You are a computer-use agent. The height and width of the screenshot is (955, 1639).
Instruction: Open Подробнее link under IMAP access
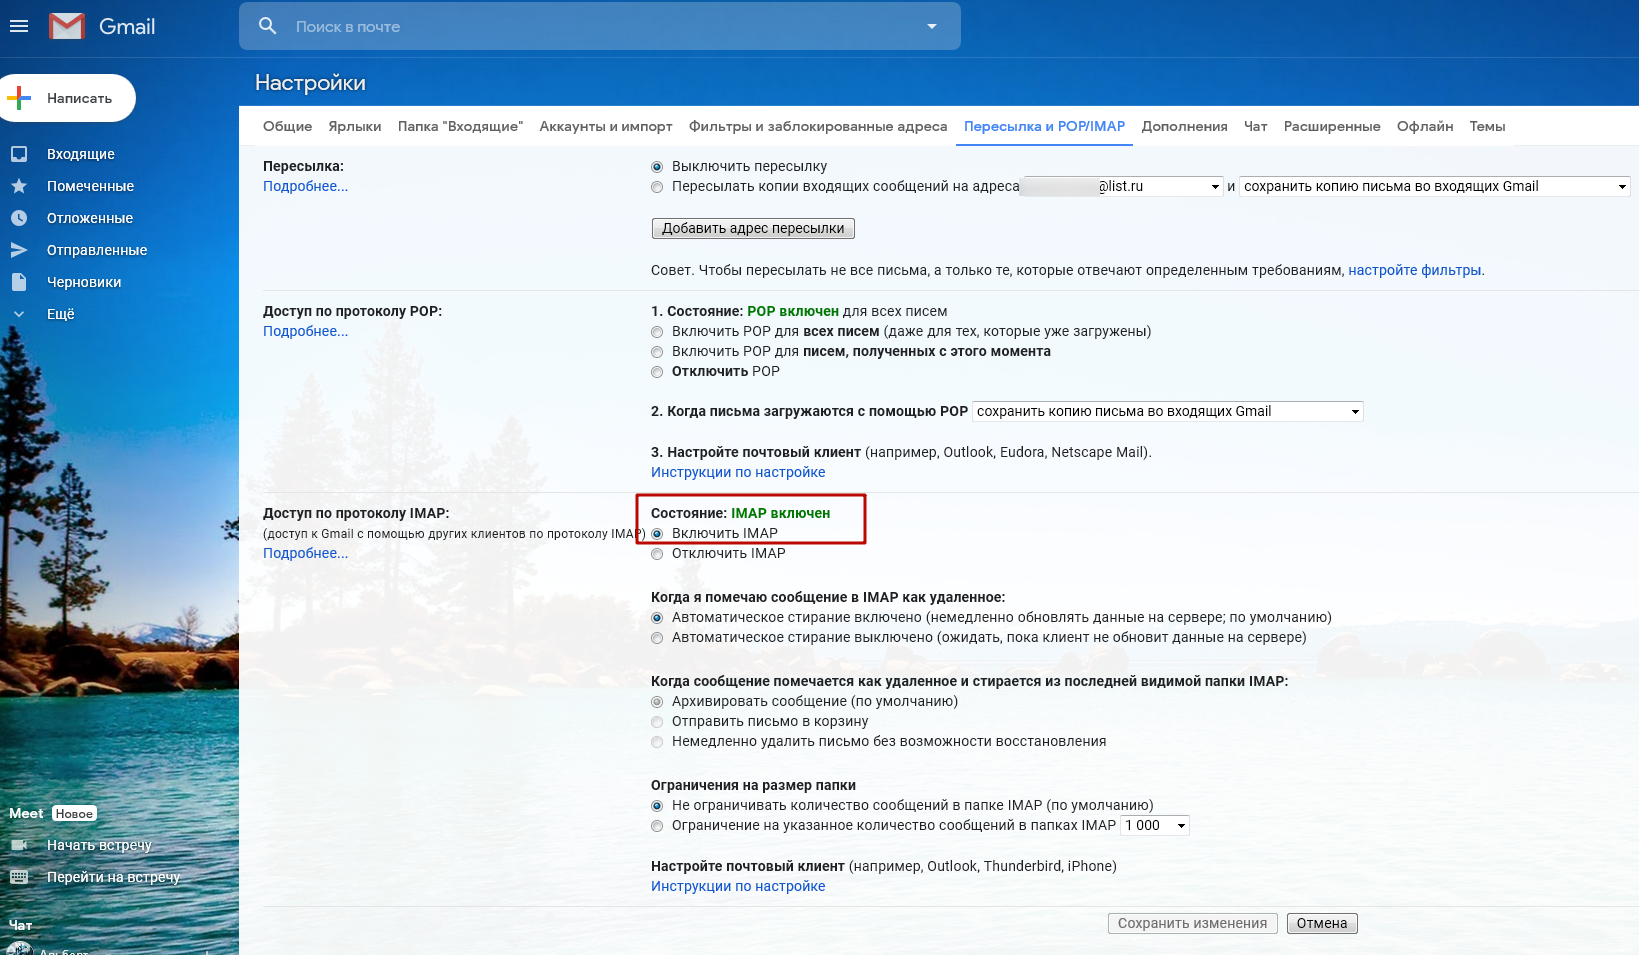pos(305,553)
